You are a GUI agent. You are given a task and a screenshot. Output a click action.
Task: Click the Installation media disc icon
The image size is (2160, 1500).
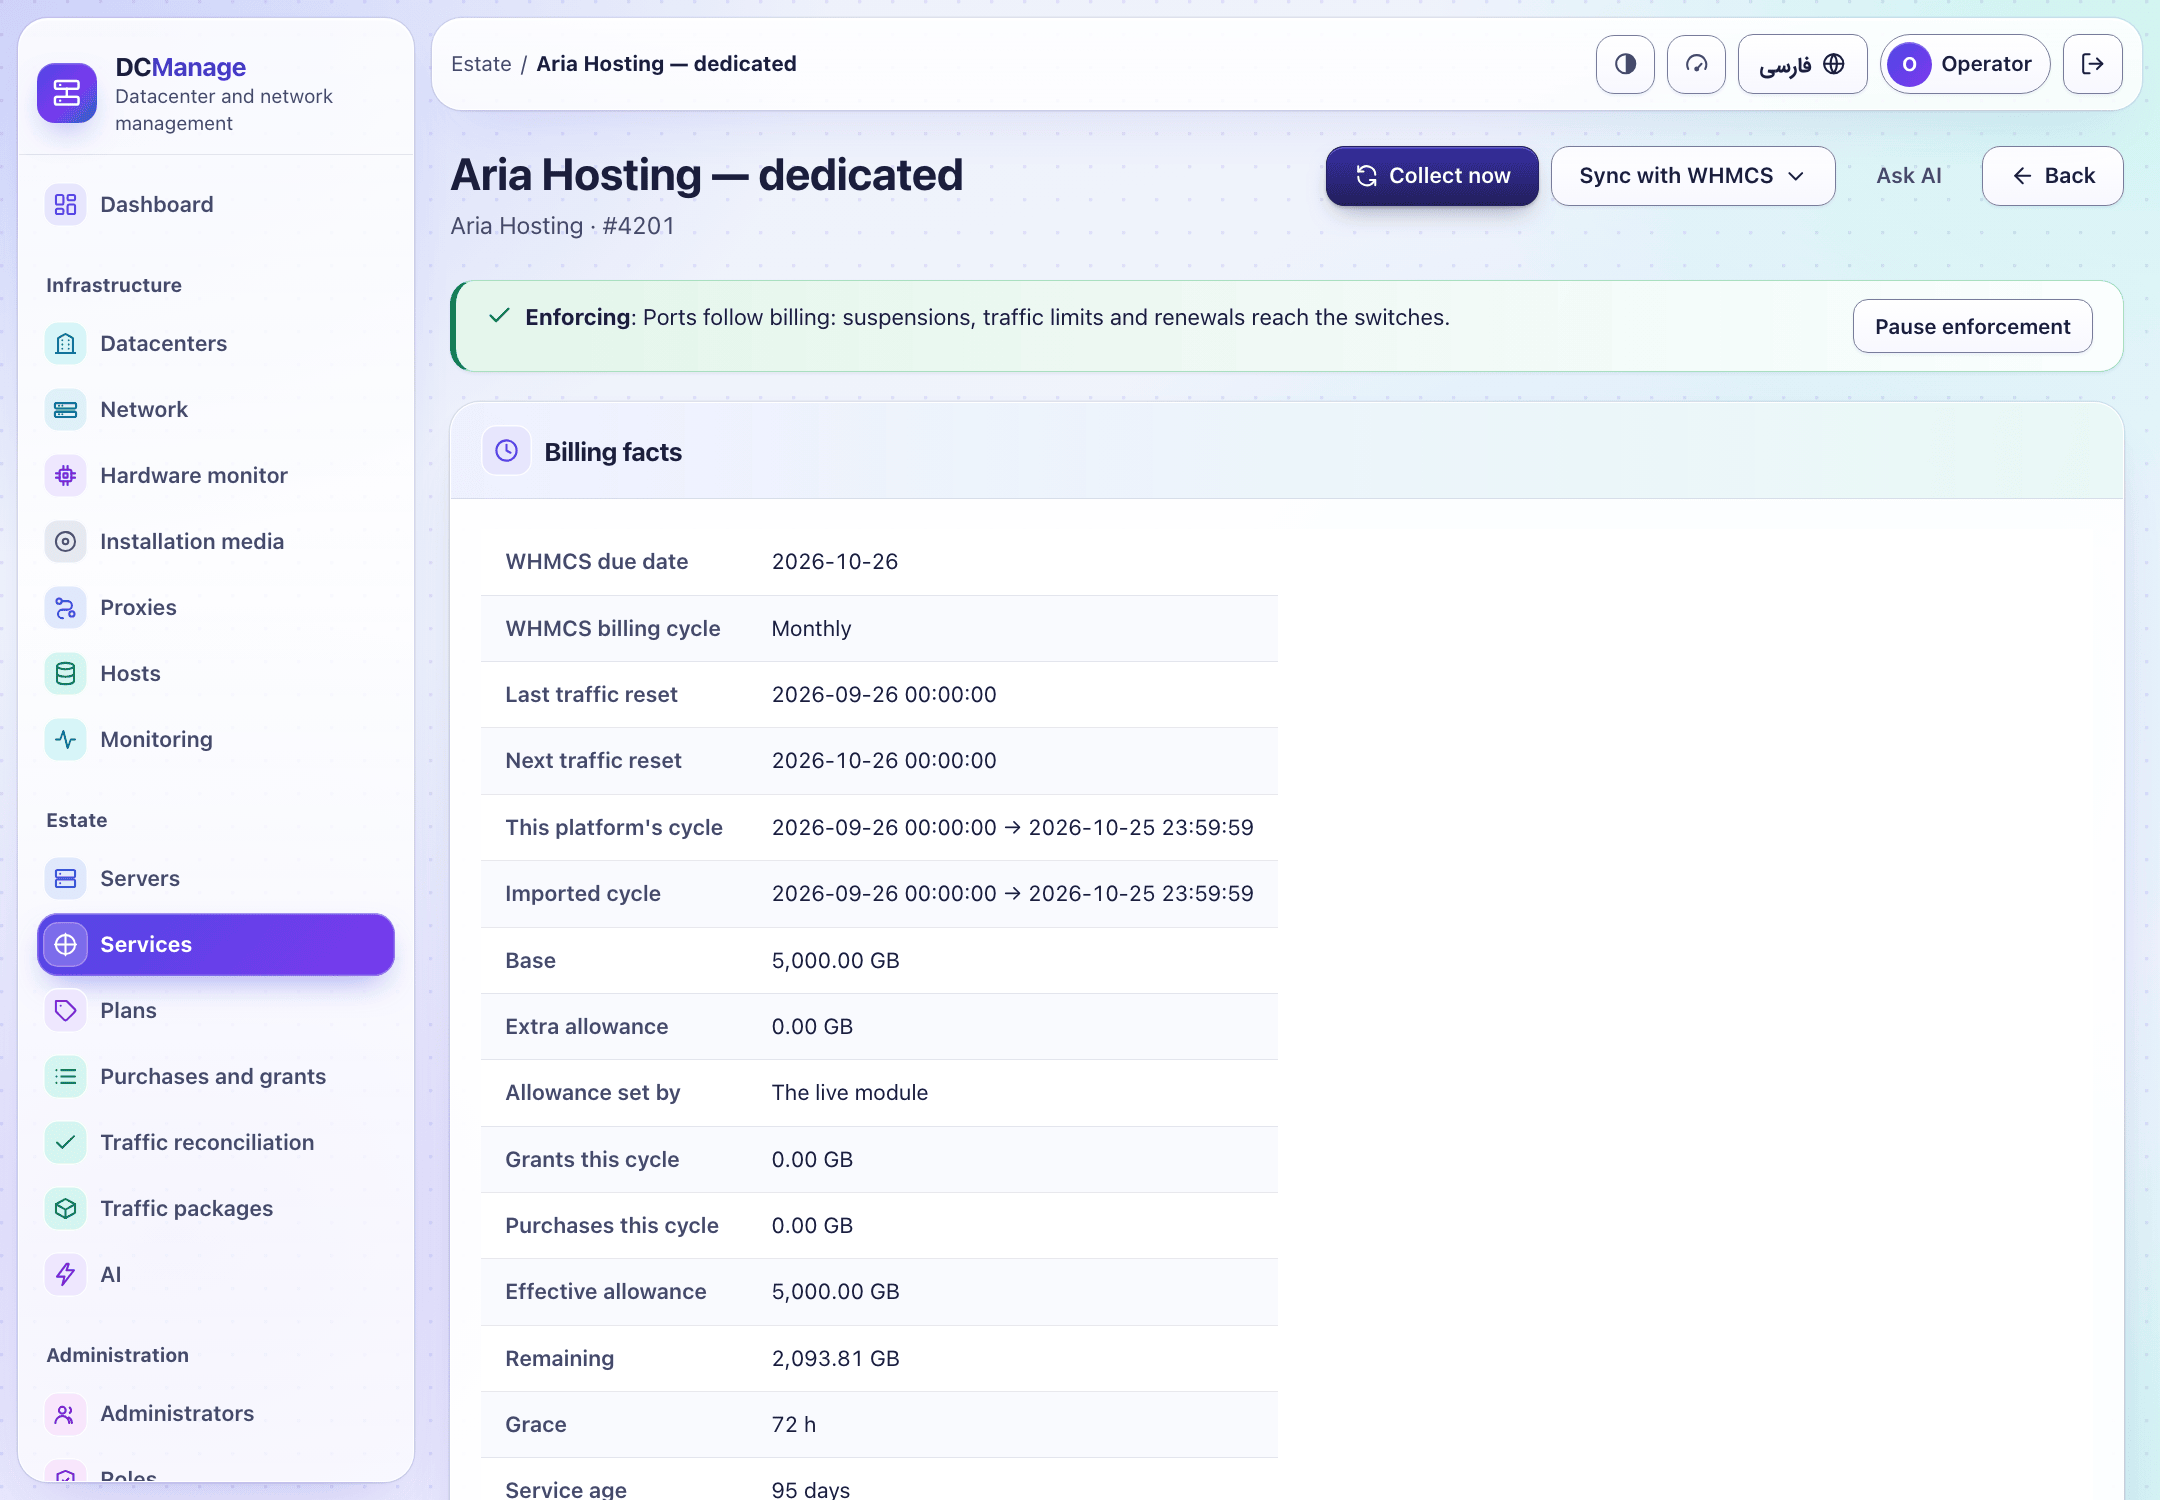[65, 541]
